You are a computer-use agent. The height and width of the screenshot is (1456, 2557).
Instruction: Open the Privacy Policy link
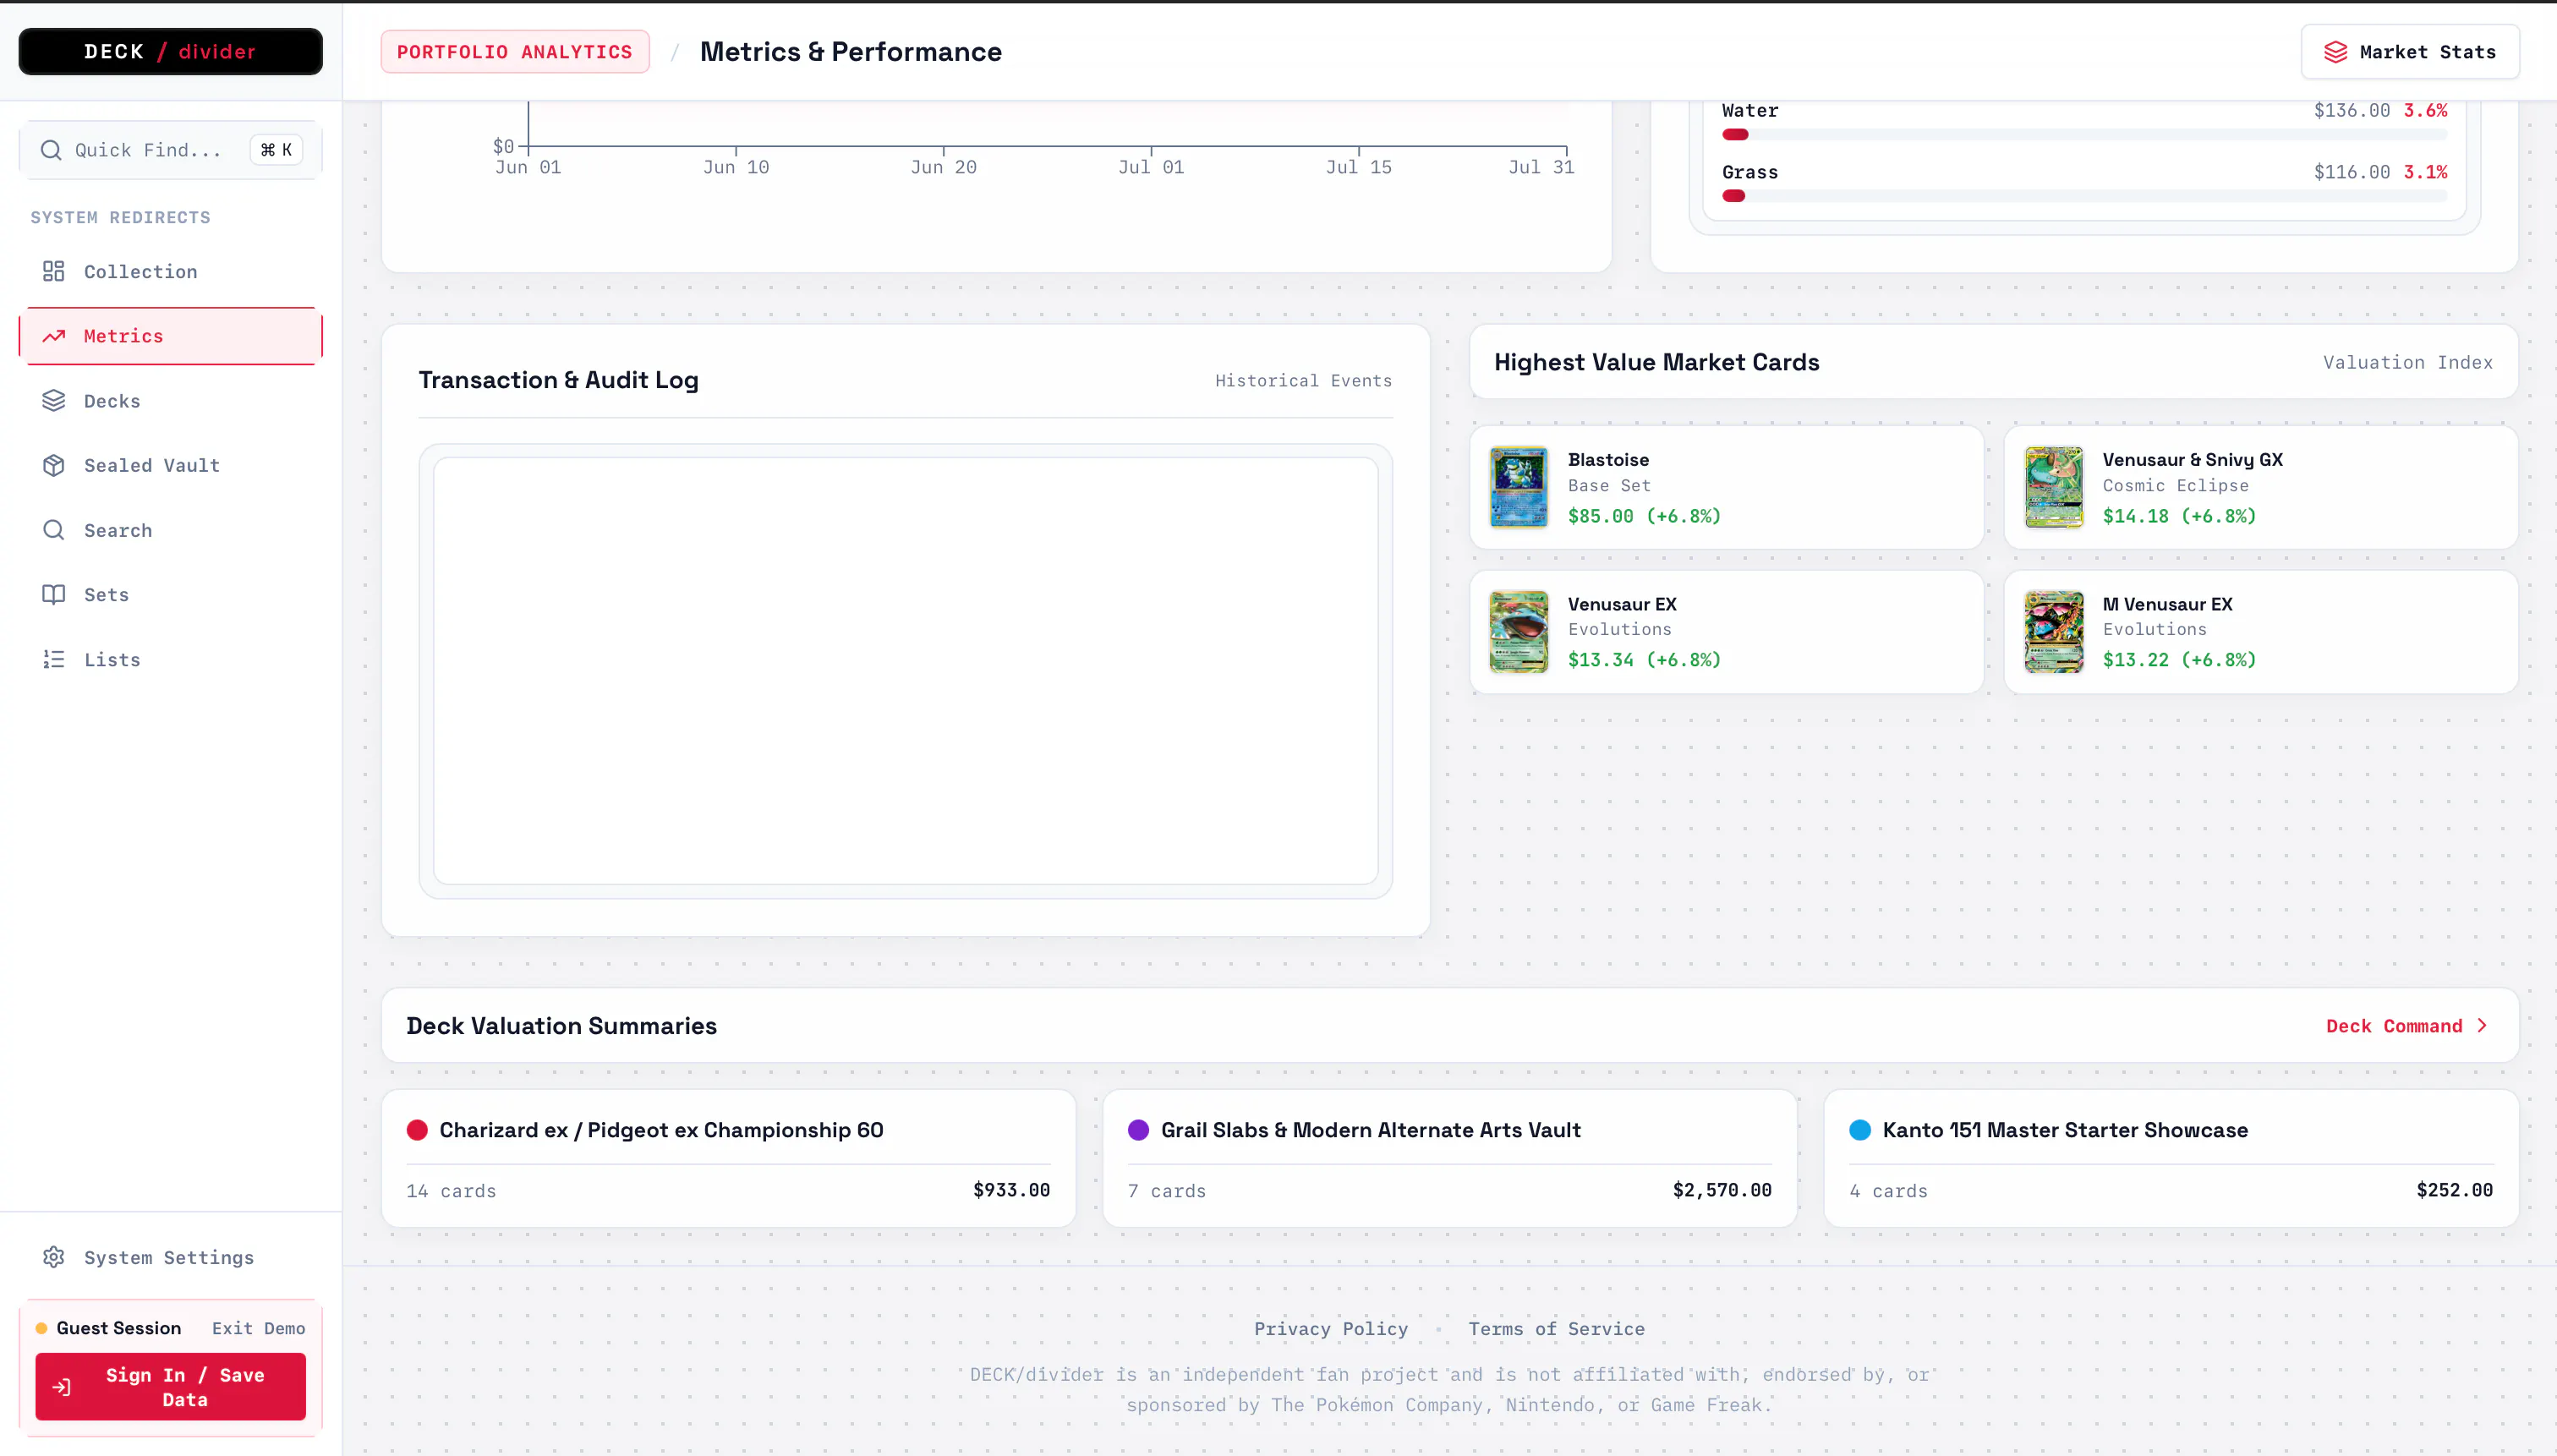1330,1329
